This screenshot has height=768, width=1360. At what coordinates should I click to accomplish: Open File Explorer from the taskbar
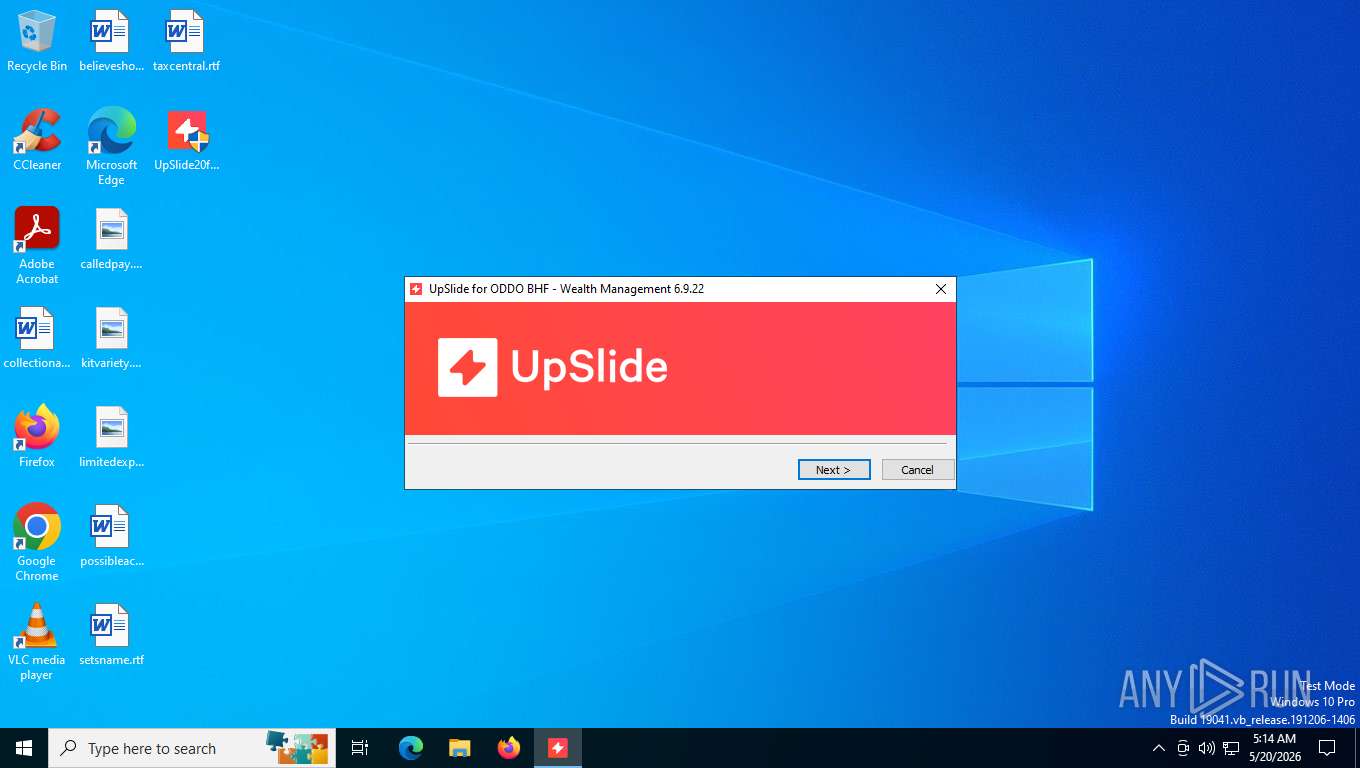(x=459, y=748)
